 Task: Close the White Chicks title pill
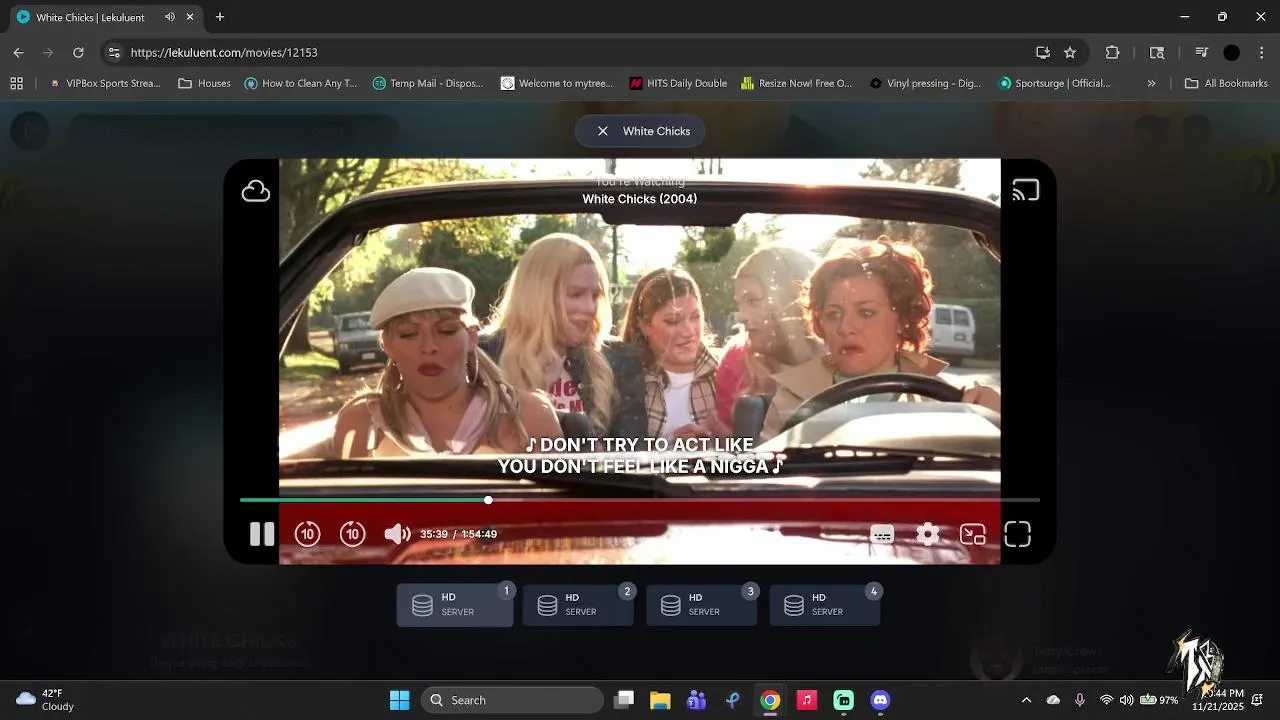(x=603, y=131)
